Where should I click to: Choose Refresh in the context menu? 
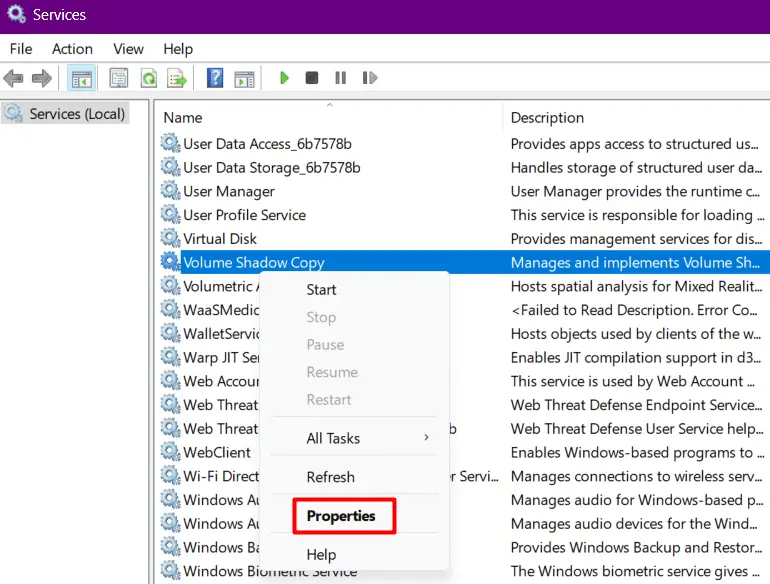click(x=330, y=477)
